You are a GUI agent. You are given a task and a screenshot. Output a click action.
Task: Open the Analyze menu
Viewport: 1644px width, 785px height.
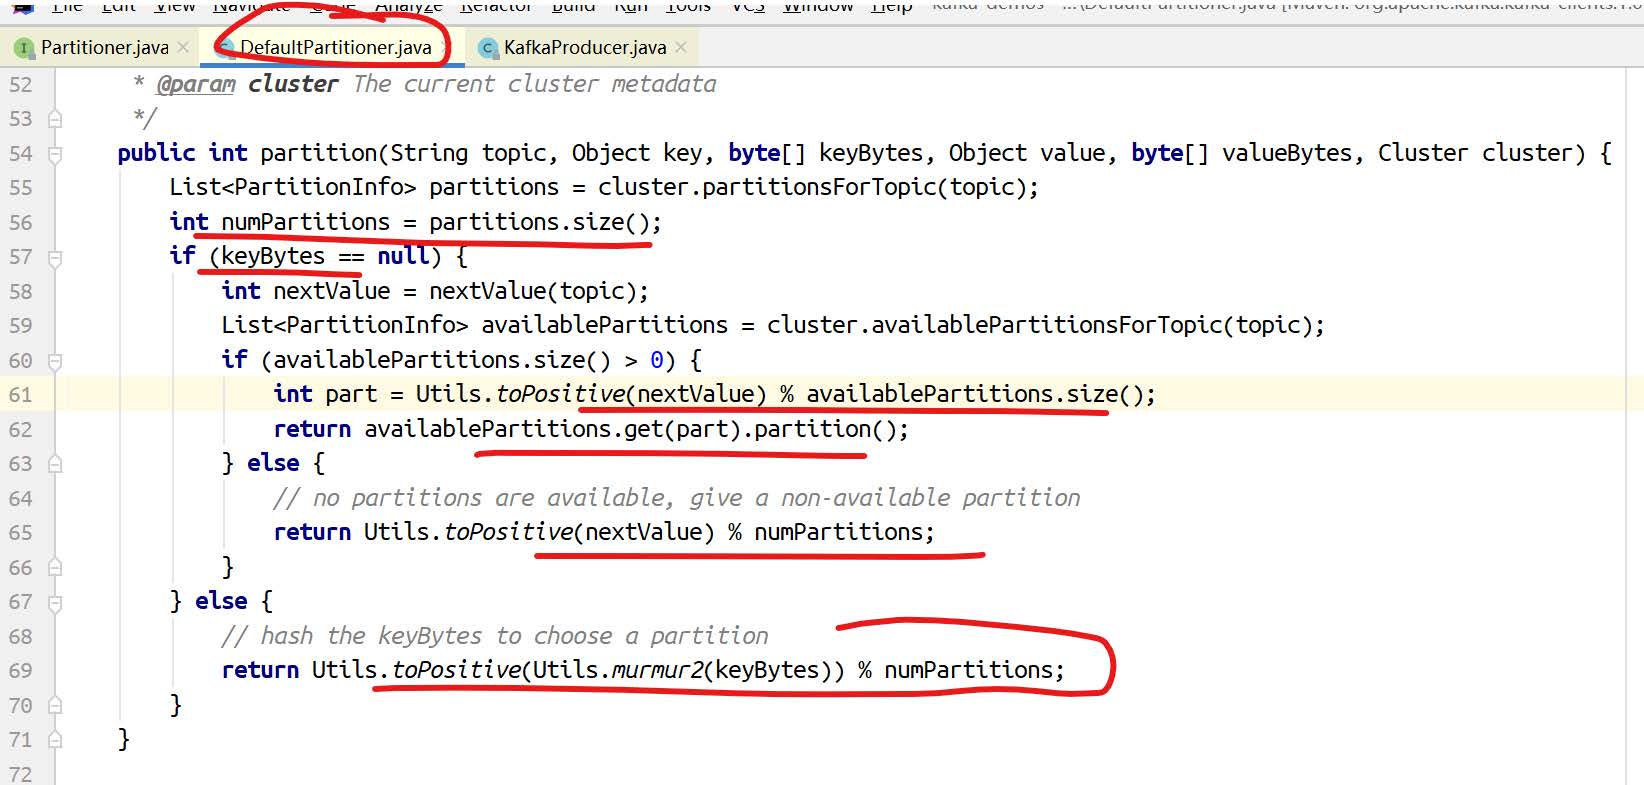click(x=408, y=6)
